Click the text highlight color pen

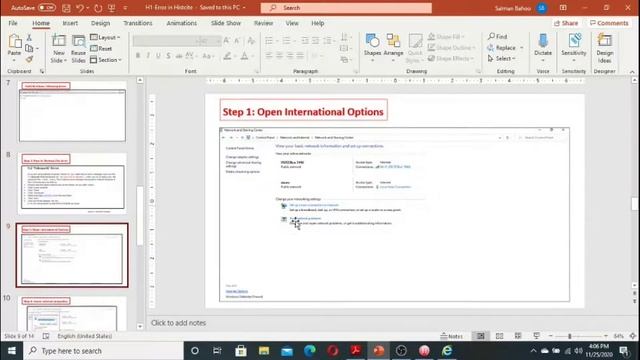click(227, 56)
